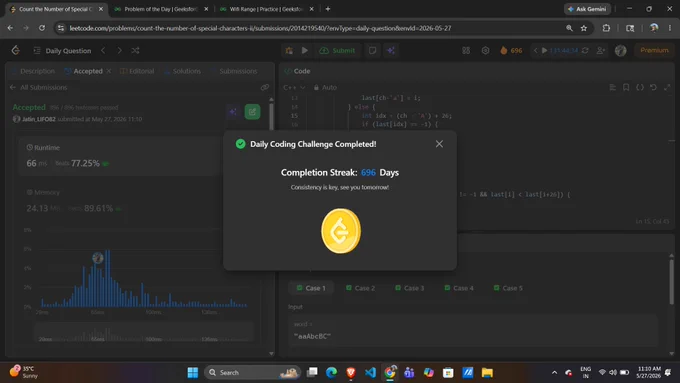The width and height of the screenshot is (680, 383).
Task: Select test Case 3 checkbox tab
Action: pyautogui.click(x=409, y=288)
